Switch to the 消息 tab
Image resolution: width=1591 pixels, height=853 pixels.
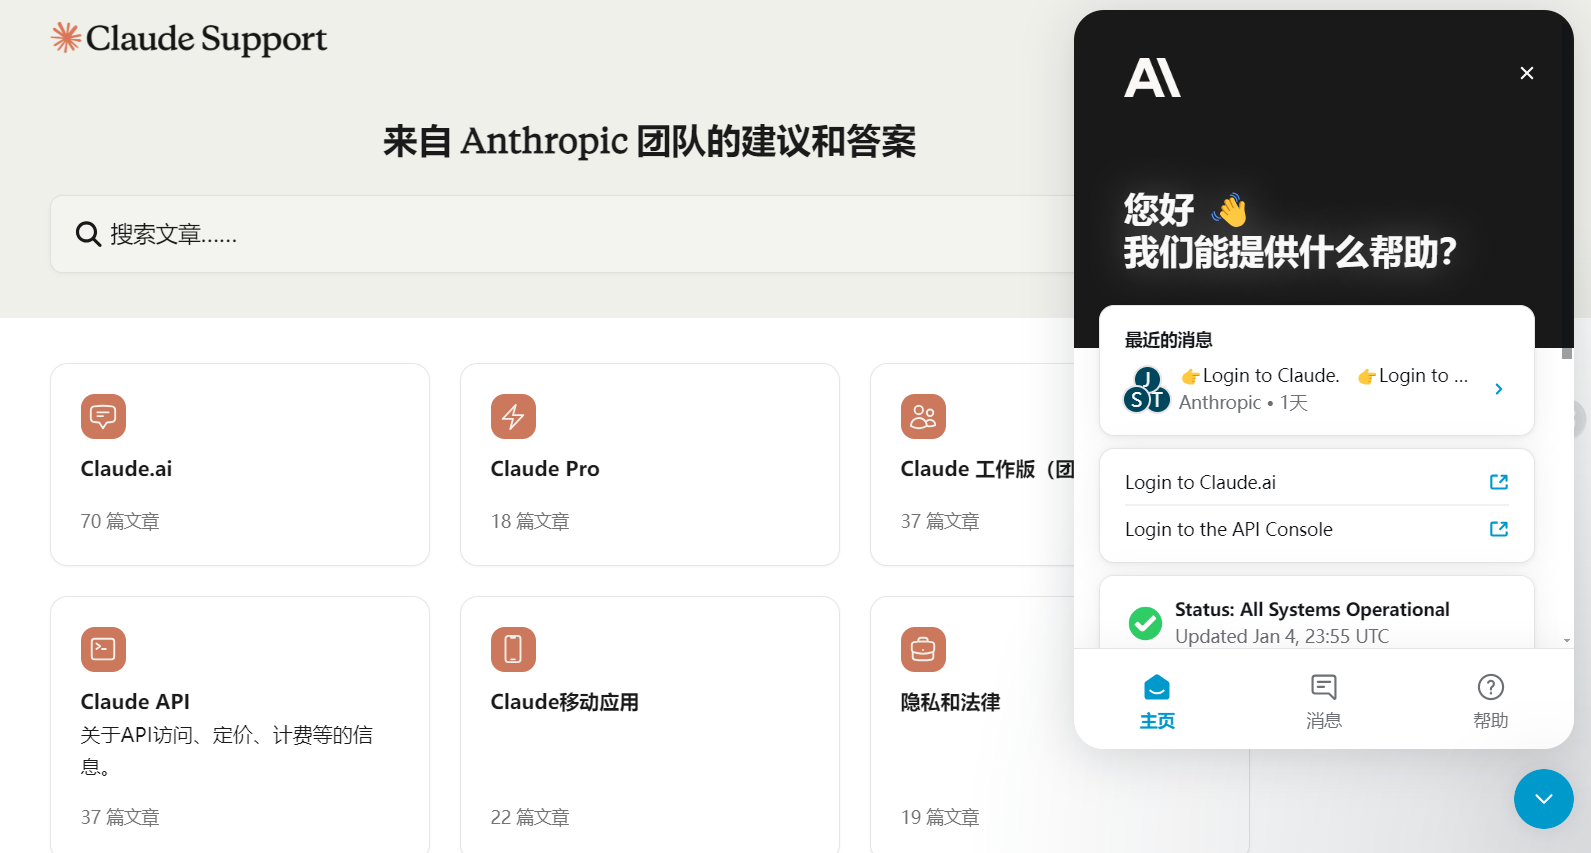(1323, 700)
